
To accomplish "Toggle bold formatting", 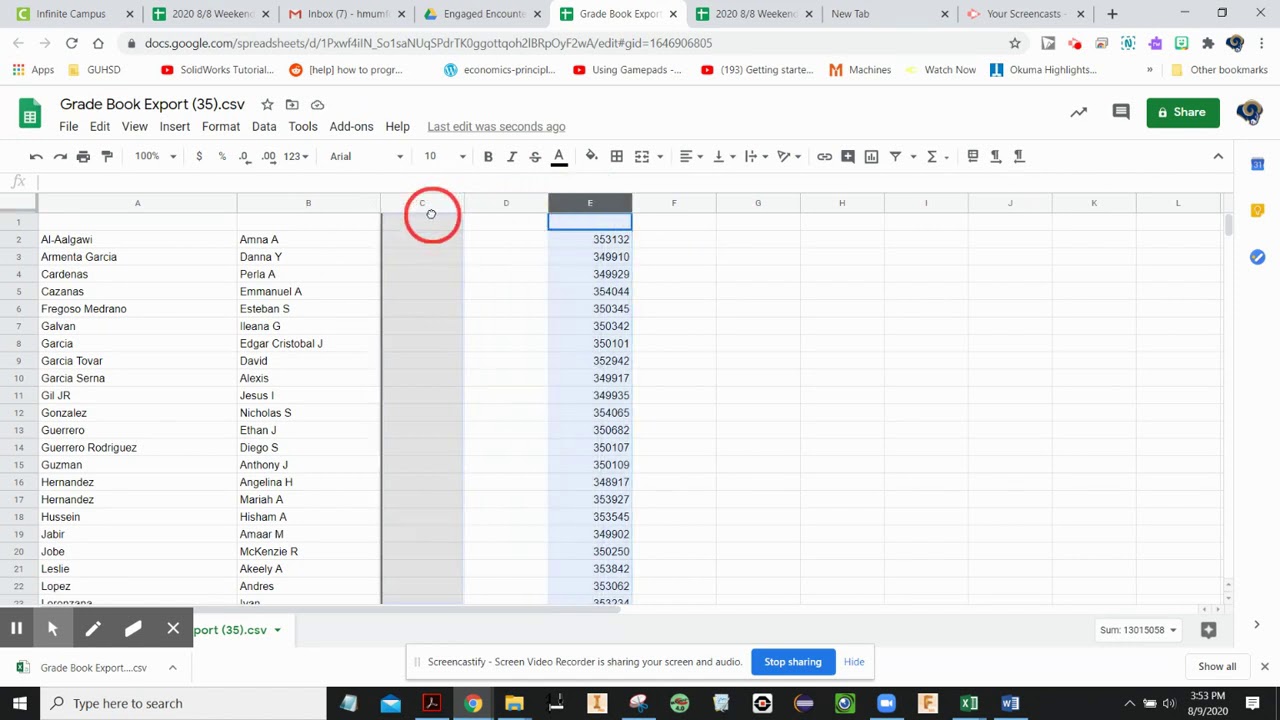I will (488, 156).
